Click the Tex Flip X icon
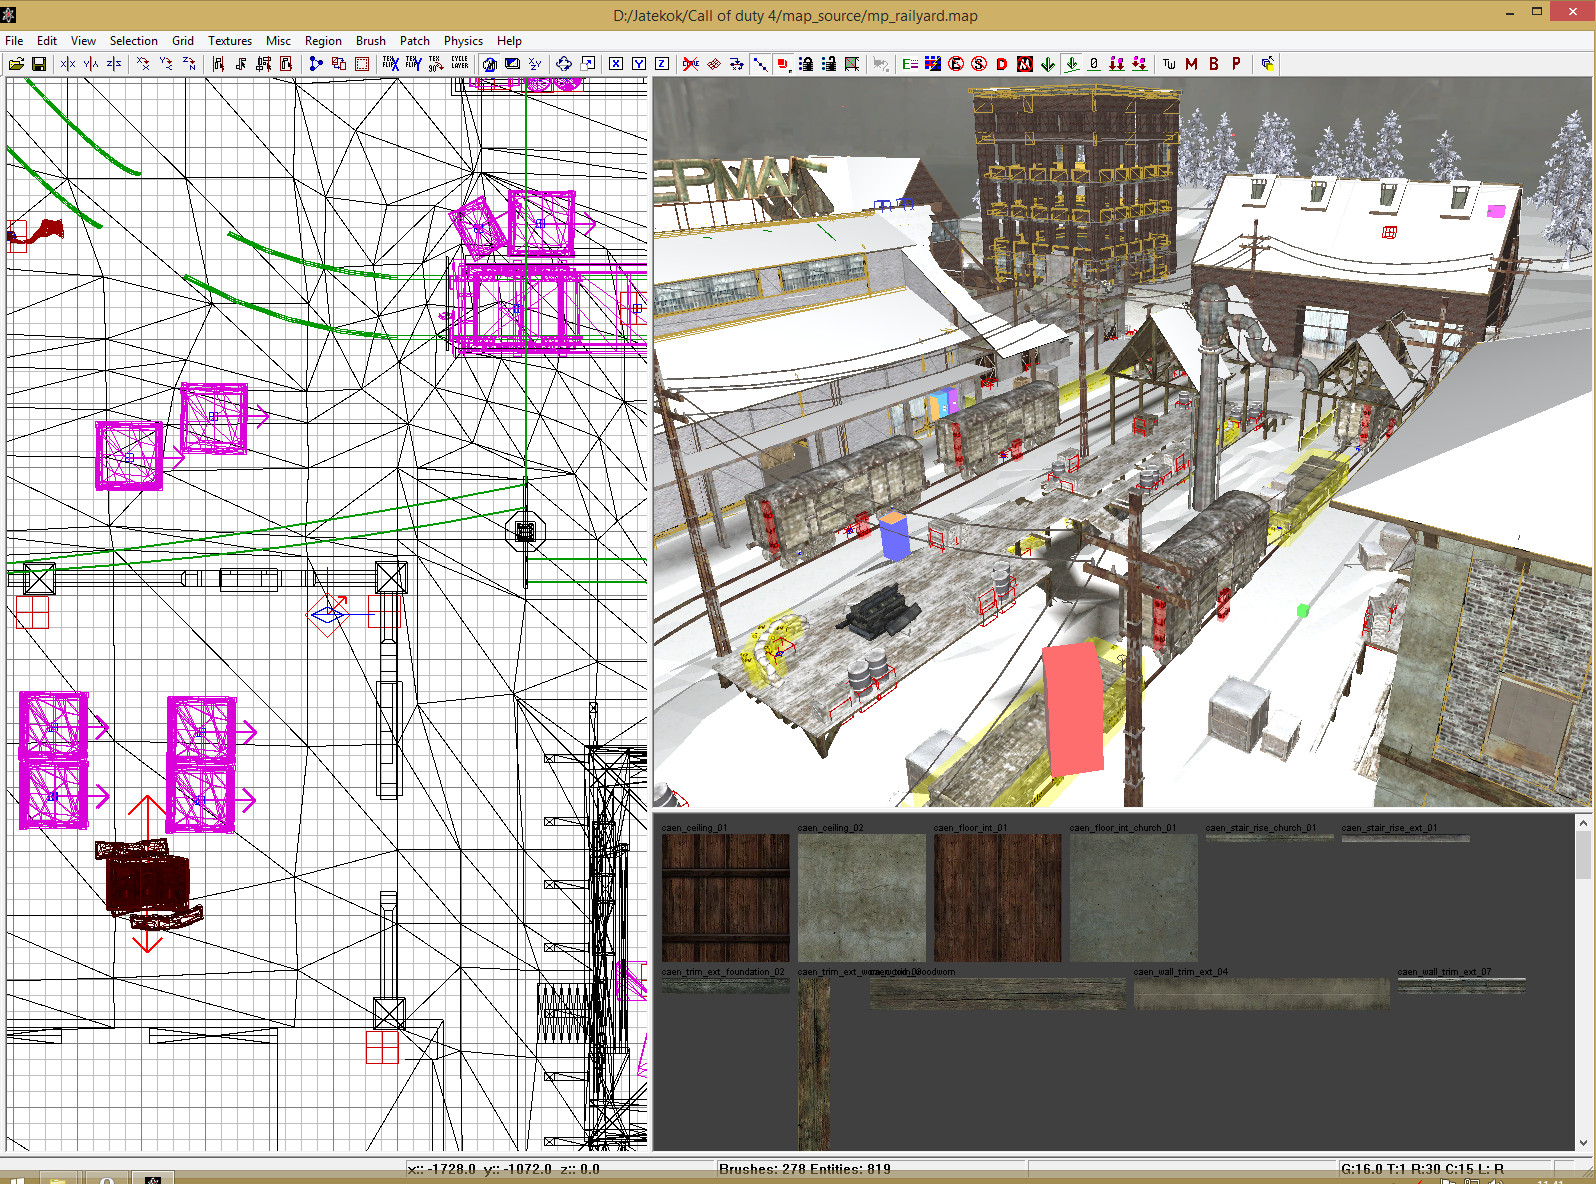 [x=391, y=64]
